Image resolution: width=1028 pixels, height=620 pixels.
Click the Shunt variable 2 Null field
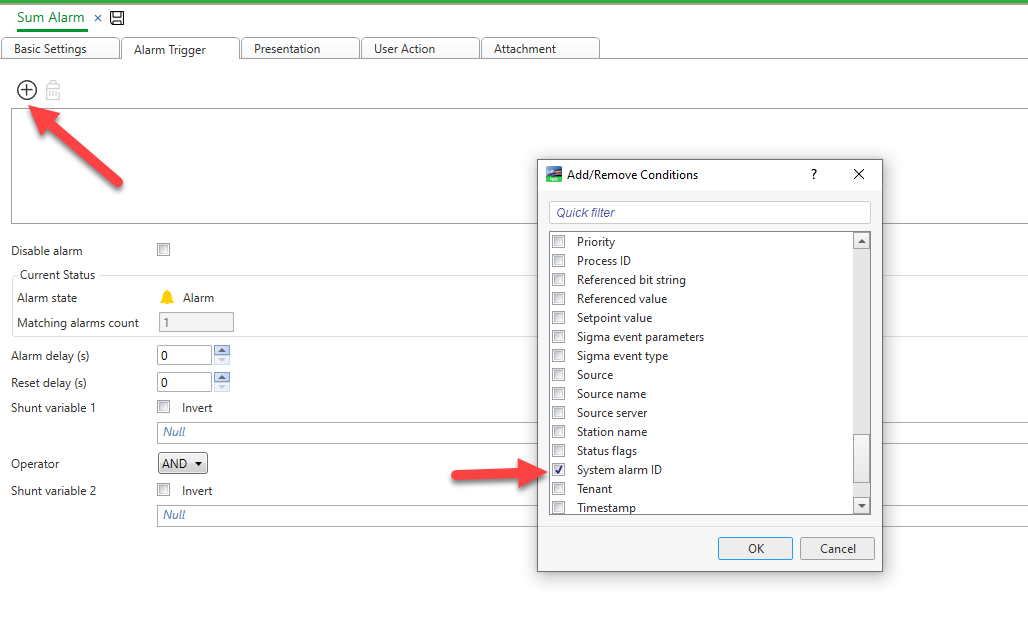click(x=347, y=515)
